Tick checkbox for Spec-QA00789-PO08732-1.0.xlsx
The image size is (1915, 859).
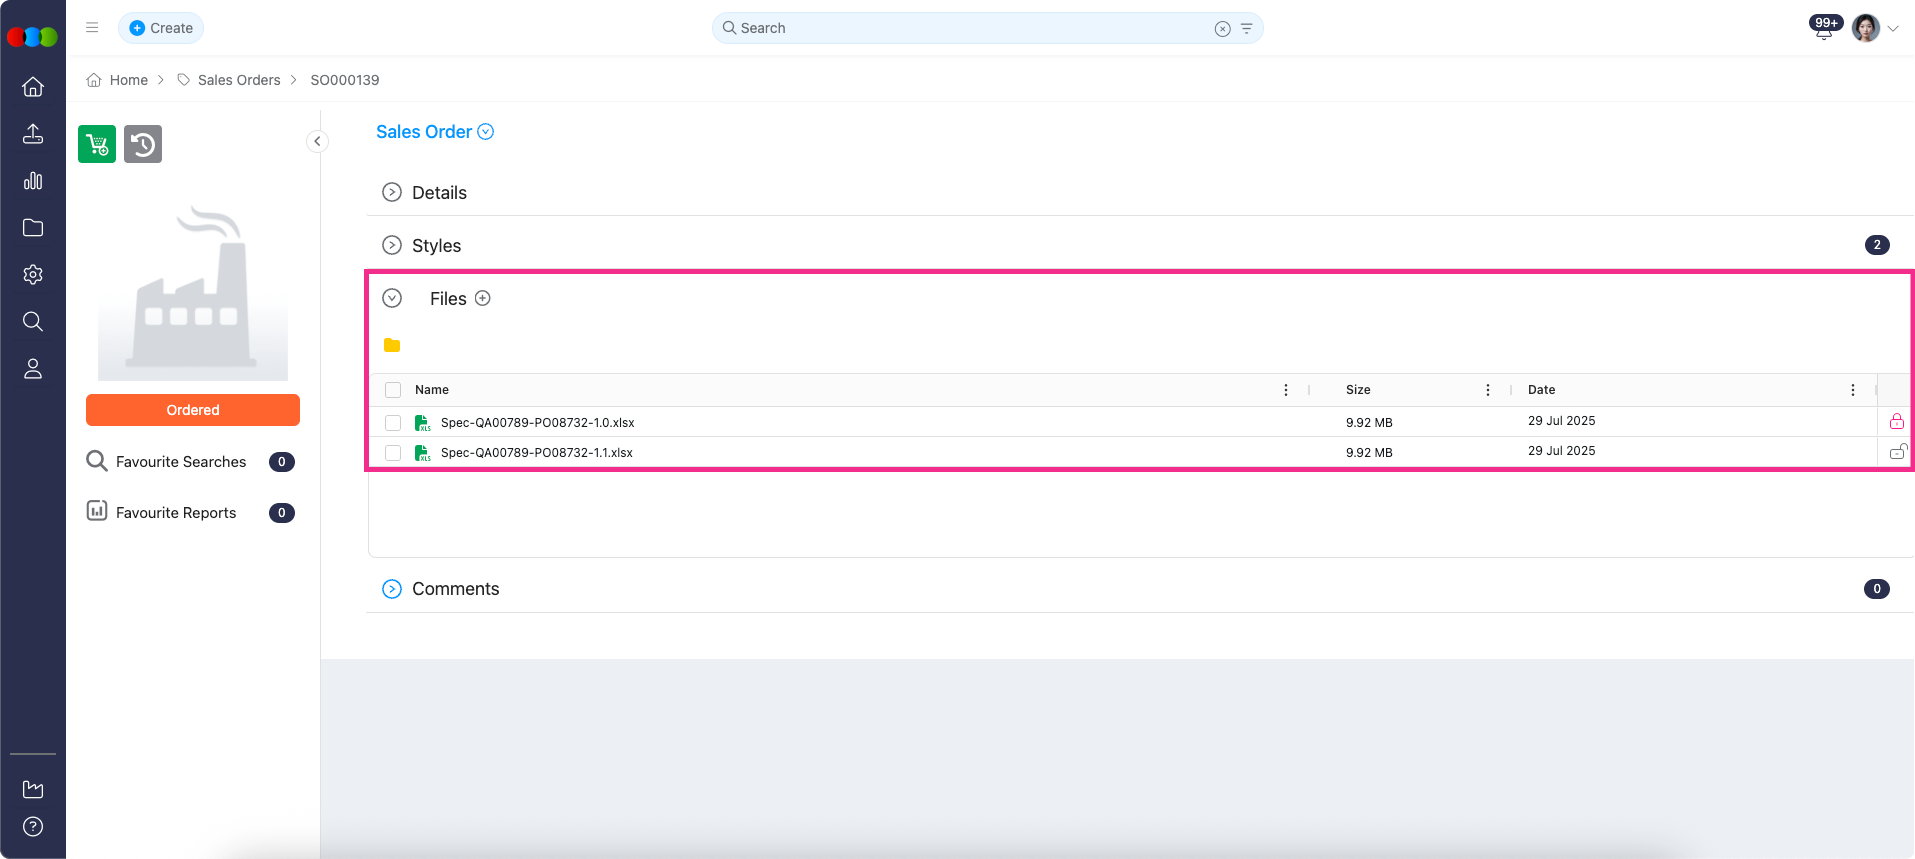click(393, 423)
